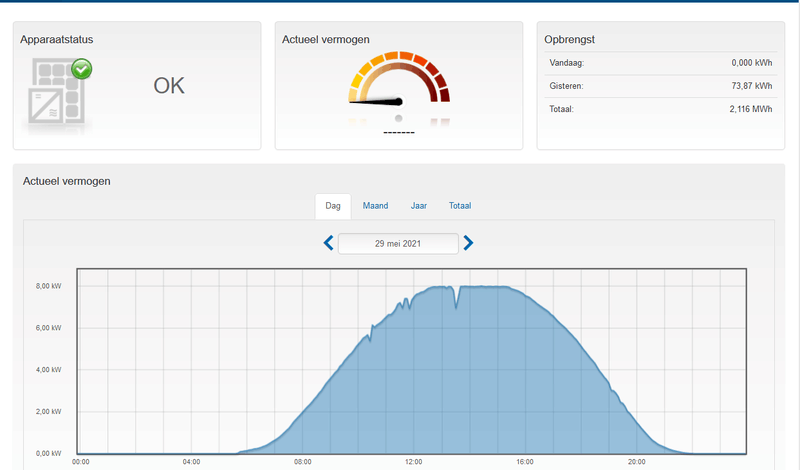Click the green checkmark status badge
Screen dimensions: 800x470
pos(82,69)
